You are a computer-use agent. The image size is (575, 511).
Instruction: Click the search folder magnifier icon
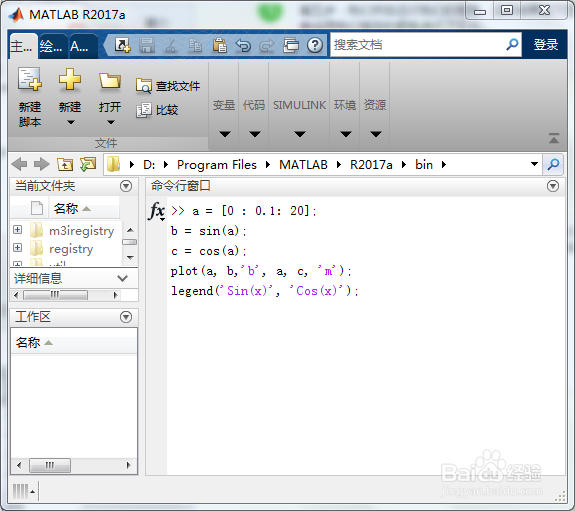click(x=553, y=164)
